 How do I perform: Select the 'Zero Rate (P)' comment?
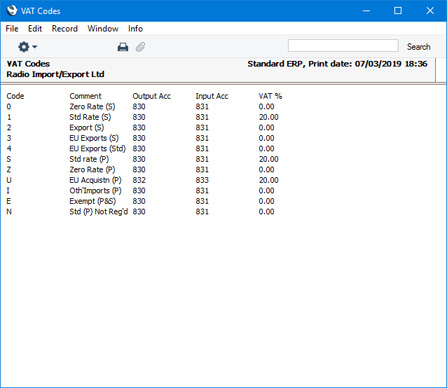(x=92, y=170)
